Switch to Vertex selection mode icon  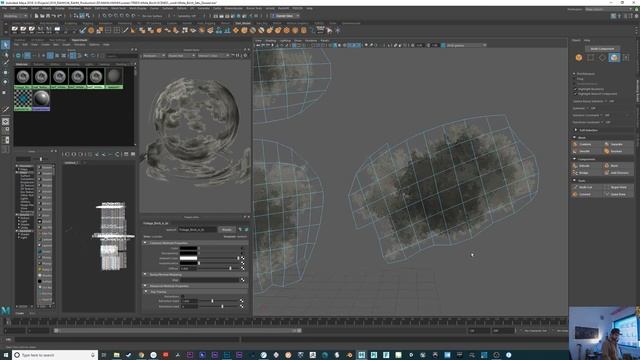tap(591, 58)
